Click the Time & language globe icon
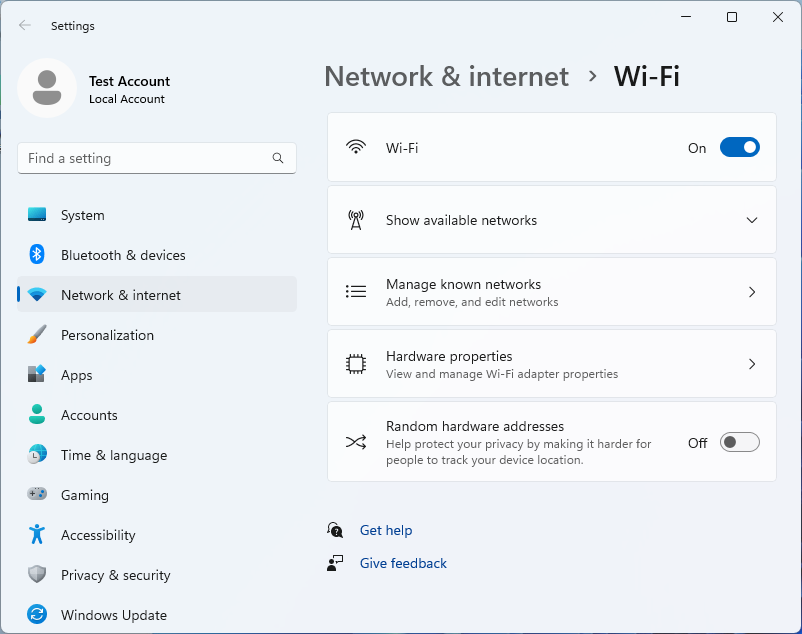The width and height of the screenshot is (802, 634). 37,455
